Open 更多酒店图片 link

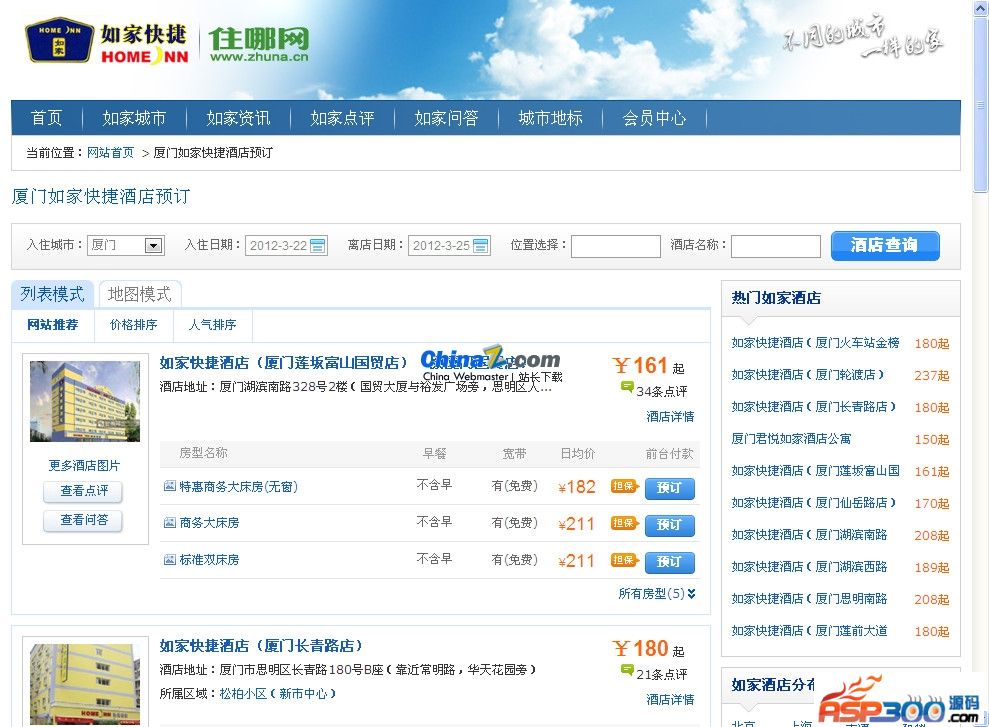(x=85, y=465)
